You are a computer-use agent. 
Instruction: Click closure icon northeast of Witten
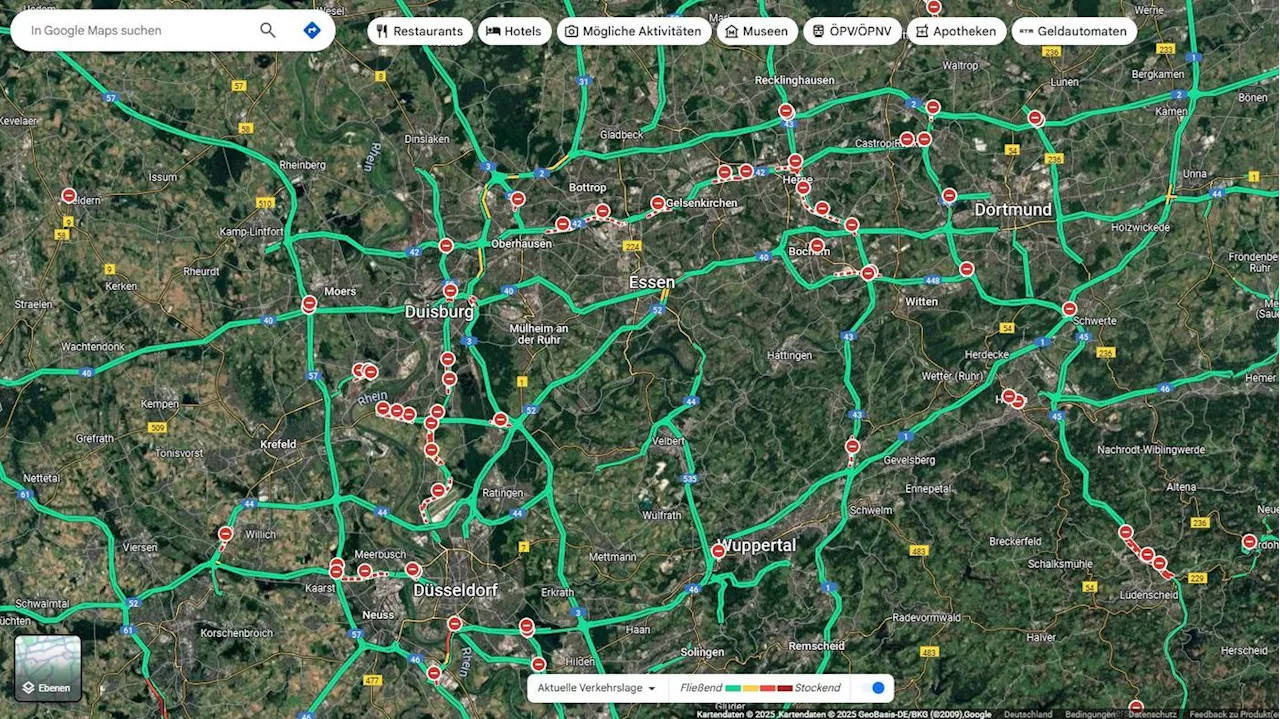click(x=966, y=269)
